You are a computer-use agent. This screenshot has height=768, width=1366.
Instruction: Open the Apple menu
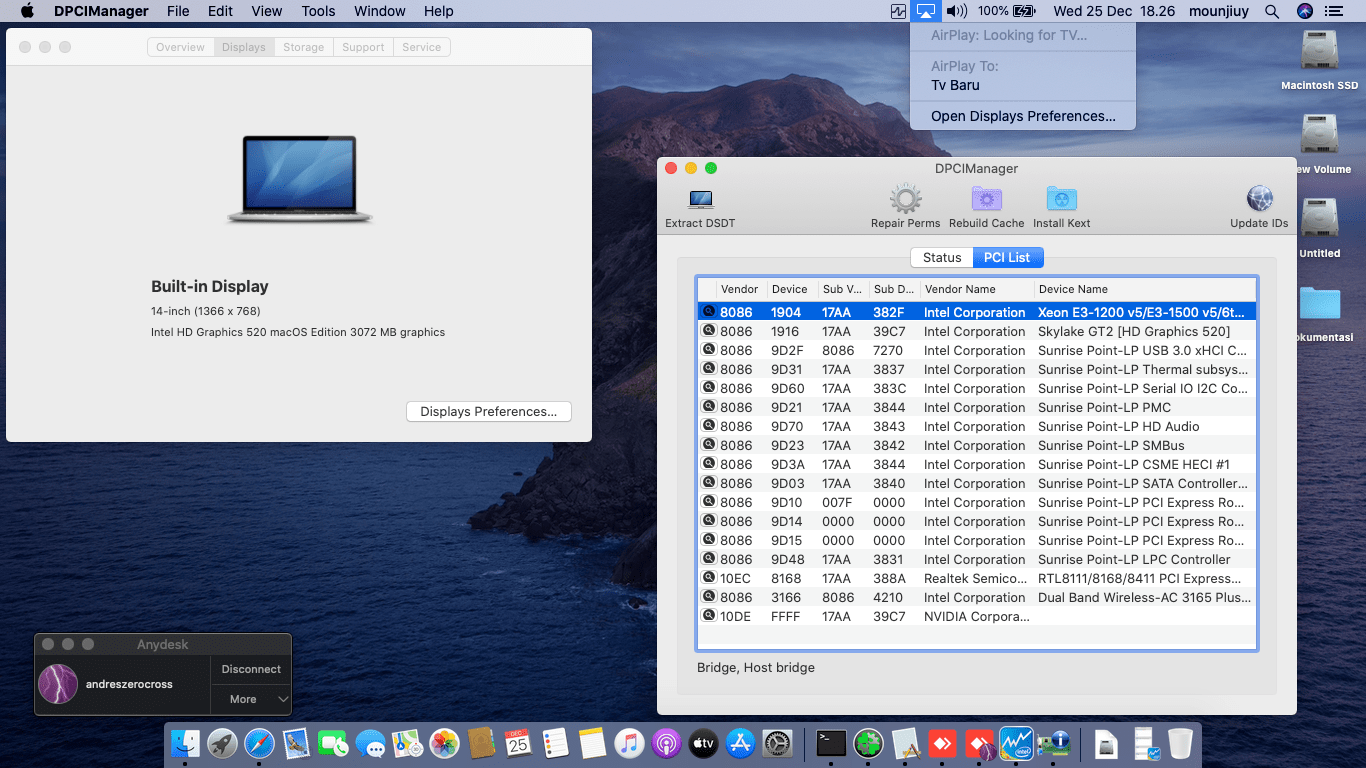[x=27, y=11]
